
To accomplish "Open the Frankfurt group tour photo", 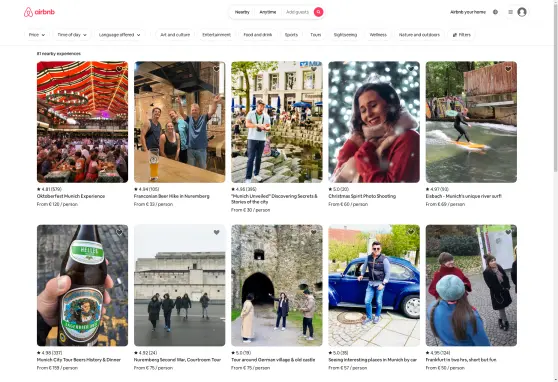I will coord(471,285).
